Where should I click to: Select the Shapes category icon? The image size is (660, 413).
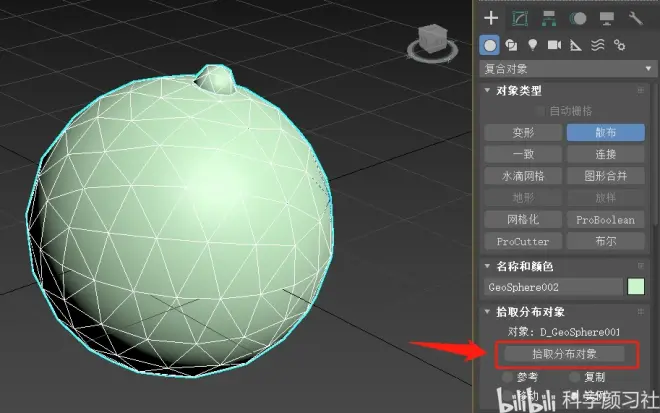click(x=511, y=45)
